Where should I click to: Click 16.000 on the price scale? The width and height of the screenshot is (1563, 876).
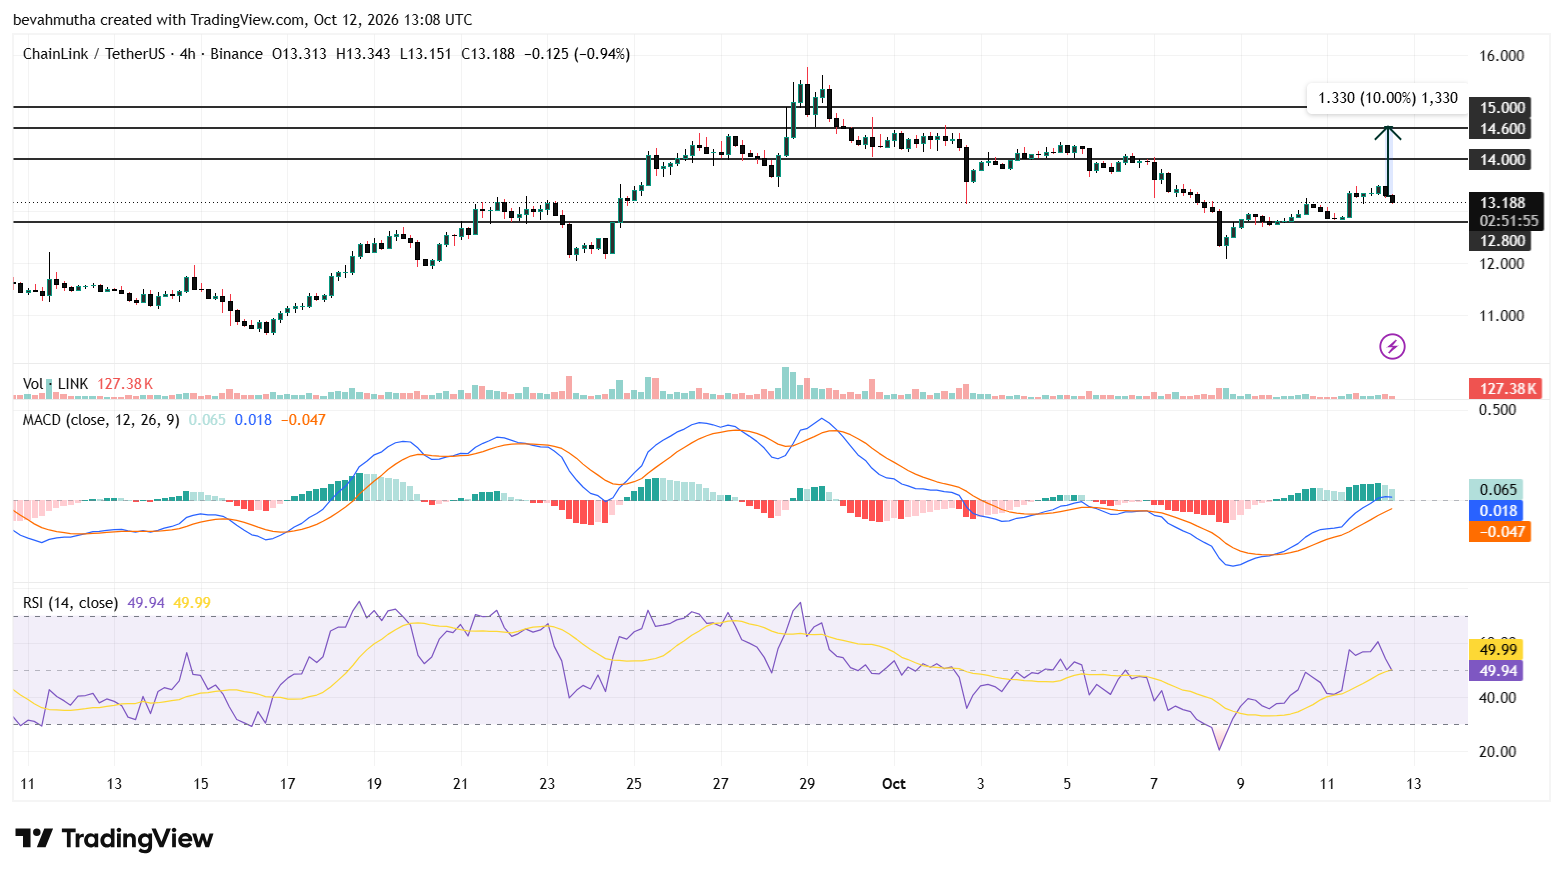point(1502,56)
